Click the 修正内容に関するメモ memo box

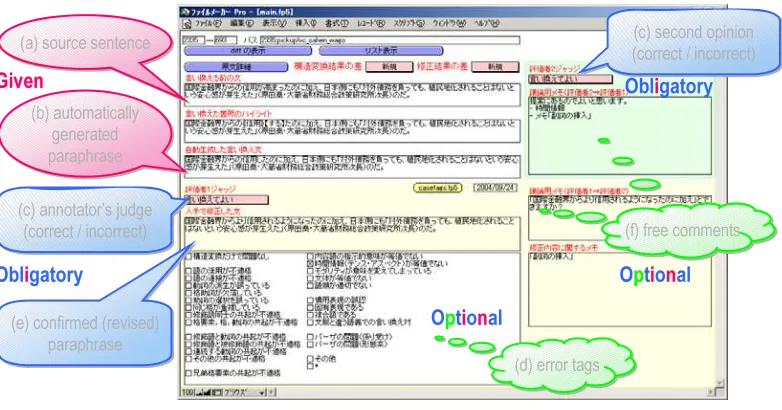pyautogui.click(x=620, y=289)
